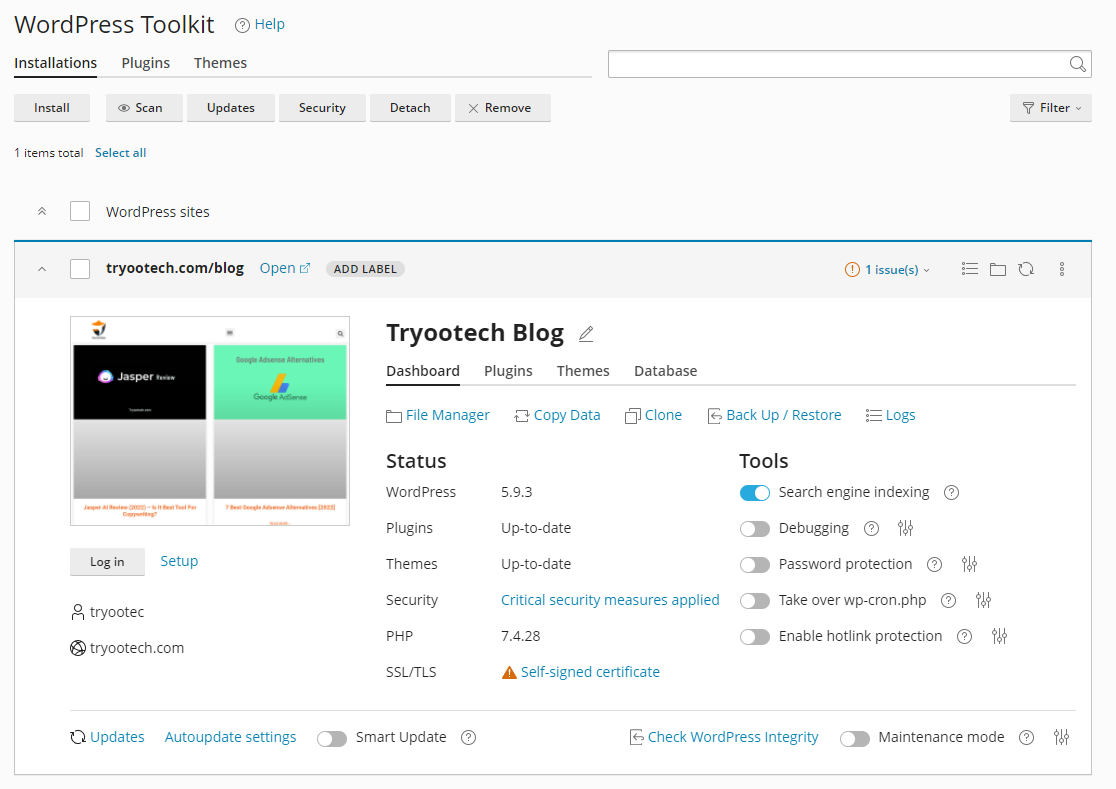Screen dimensions: 1116x789
Task: Click the help icon next to Smart Update
Action: [x=468, y=738]
